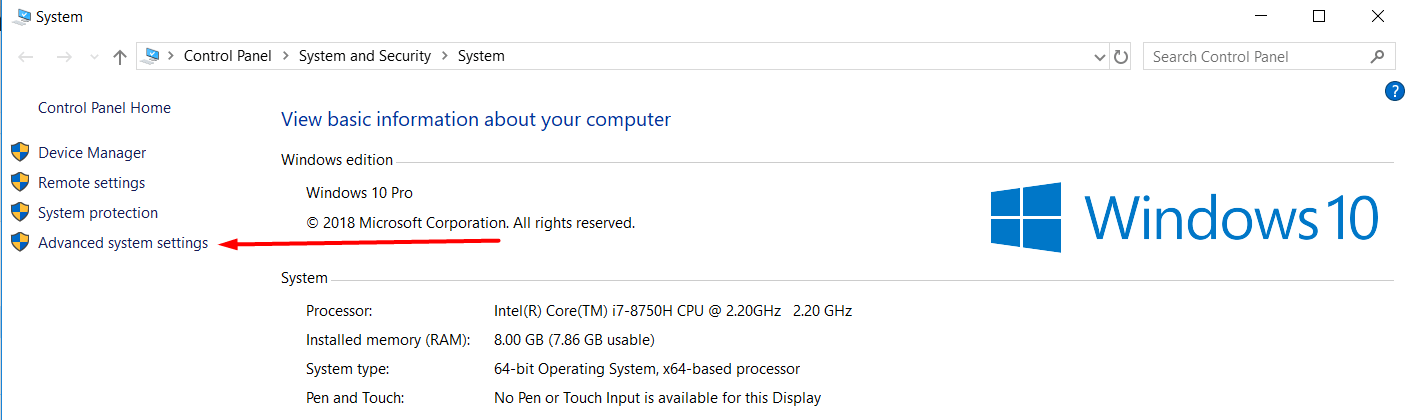The image size is (1408, 420).
Task: Select the System and Security breadcrumb
Action: (364, 56)
